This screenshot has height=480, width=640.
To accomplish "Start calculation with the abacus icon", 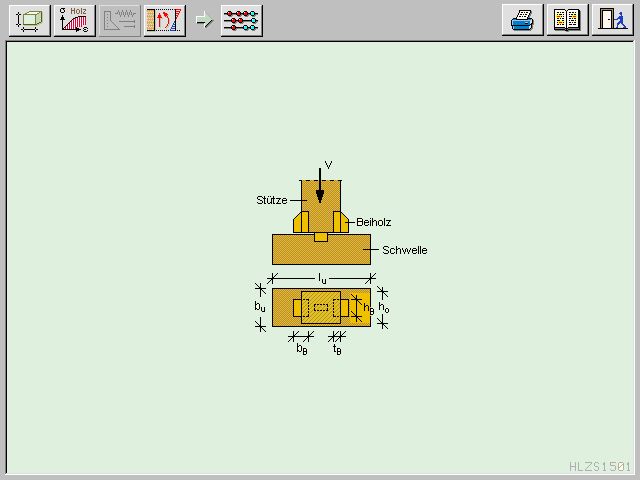I will (x=241, y=20).
